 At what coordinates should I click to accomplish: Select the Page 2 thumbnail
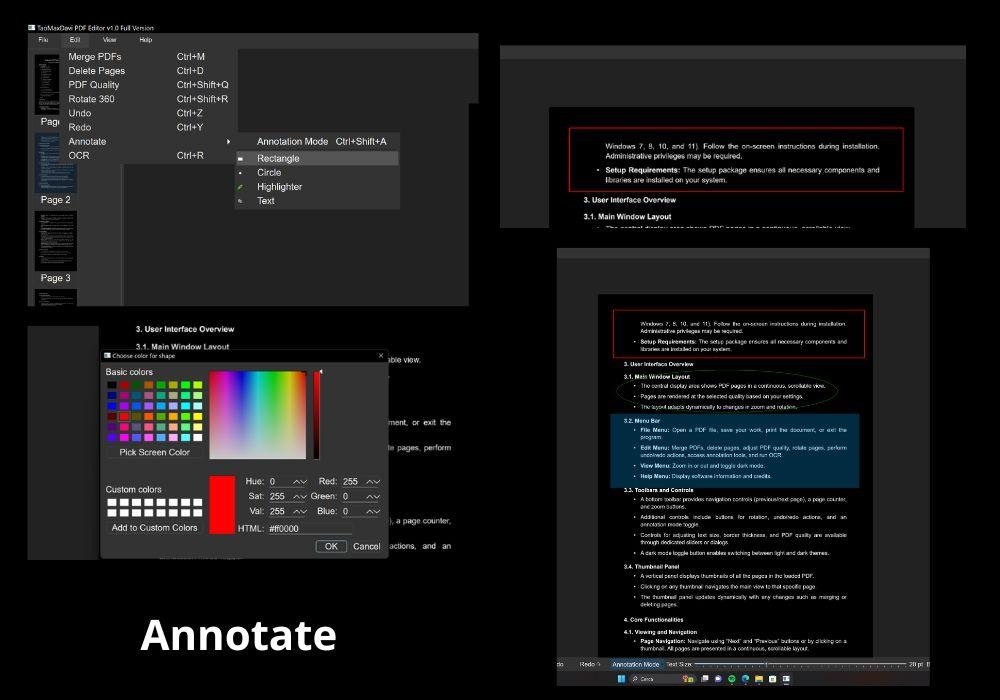pos(53,163)
